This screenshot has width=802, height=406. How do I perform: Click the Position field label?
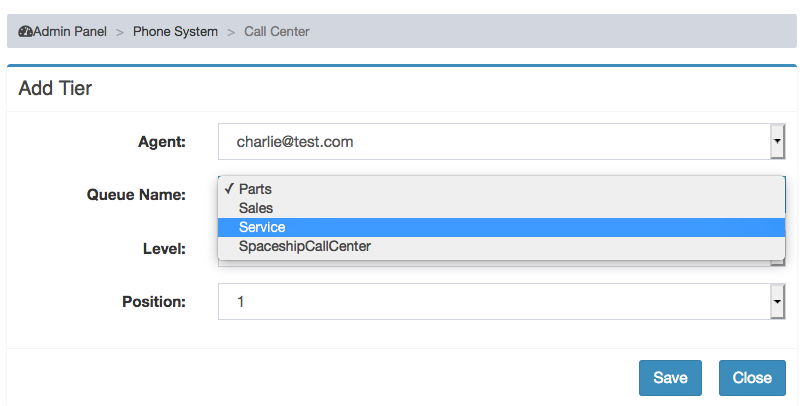[154, 302]
